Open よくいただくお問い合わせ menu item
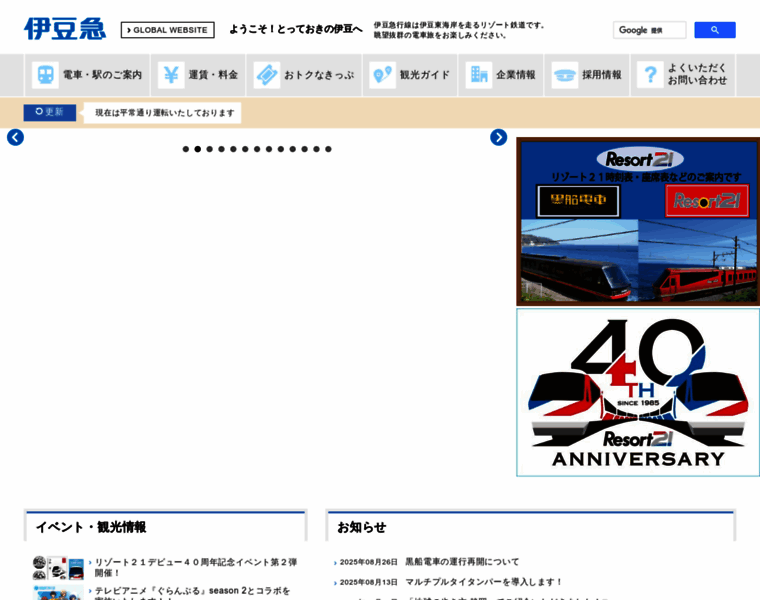Image resolution: width=760 pixels, height=600 pixels. click(x=683, y=75)
